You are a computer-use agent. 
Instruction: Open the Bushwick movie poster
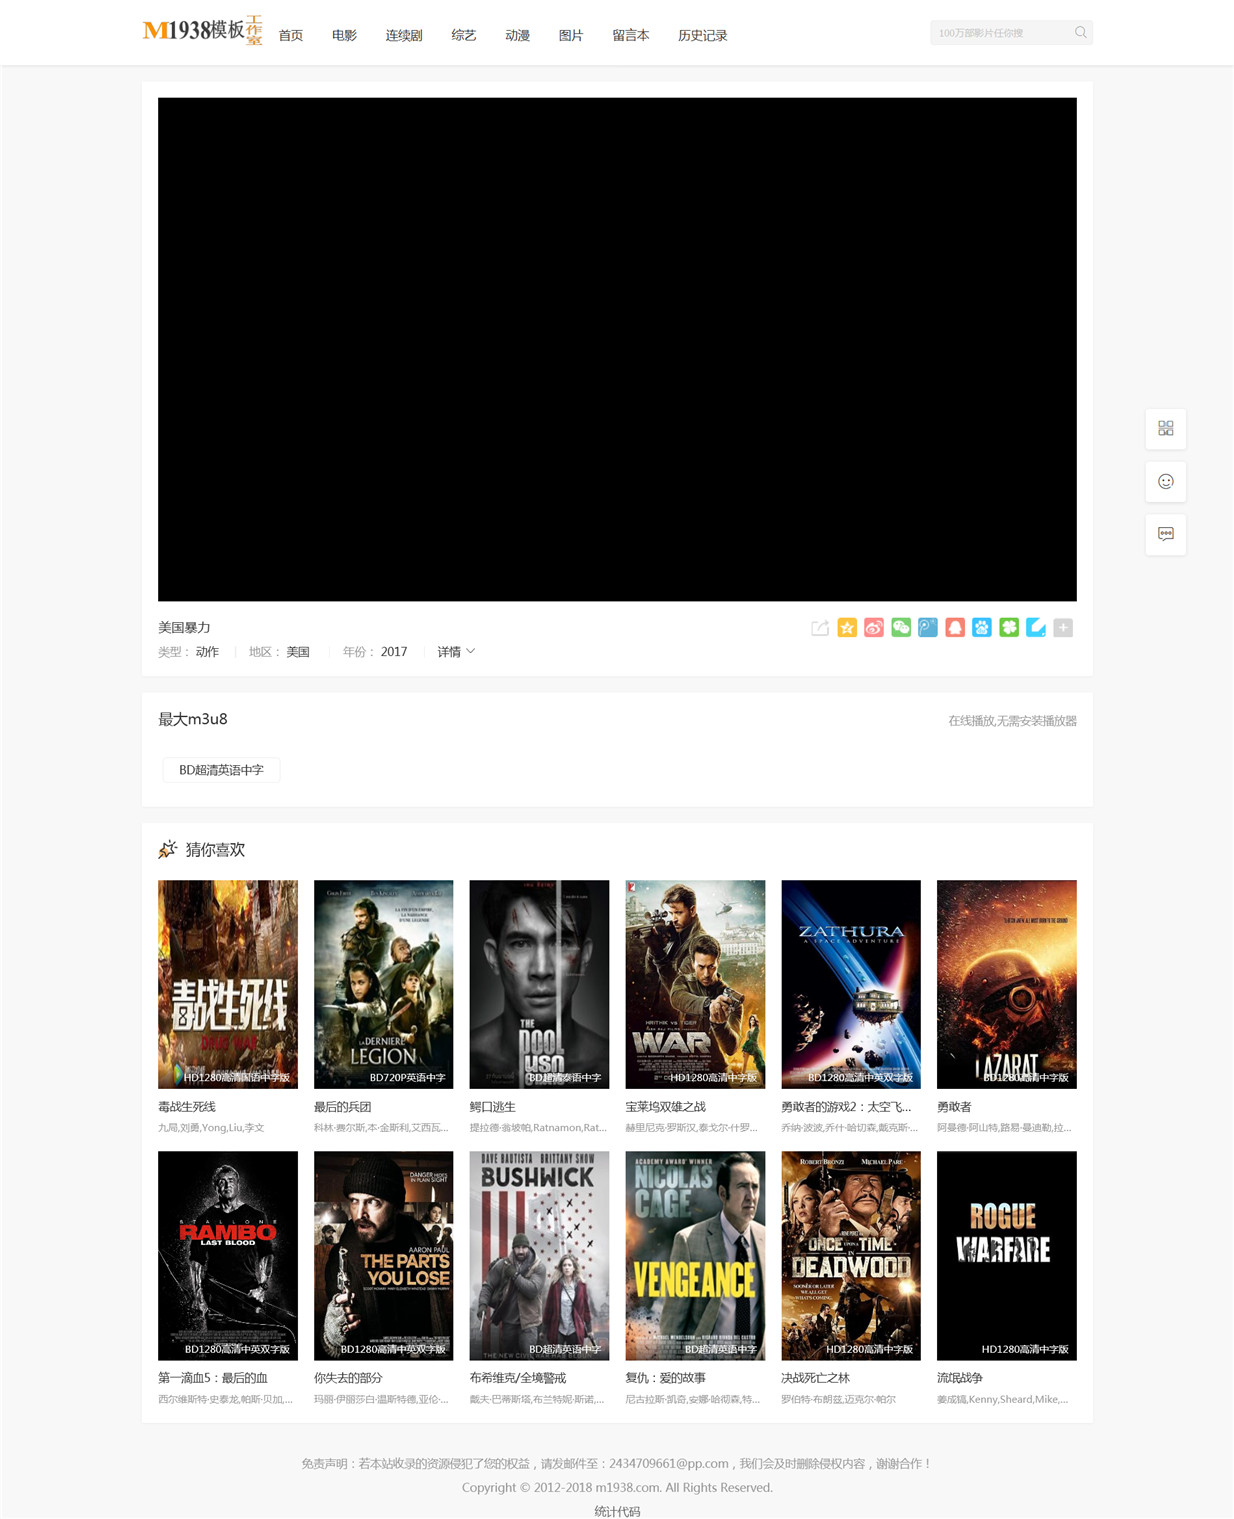[x=539, y=1255]
